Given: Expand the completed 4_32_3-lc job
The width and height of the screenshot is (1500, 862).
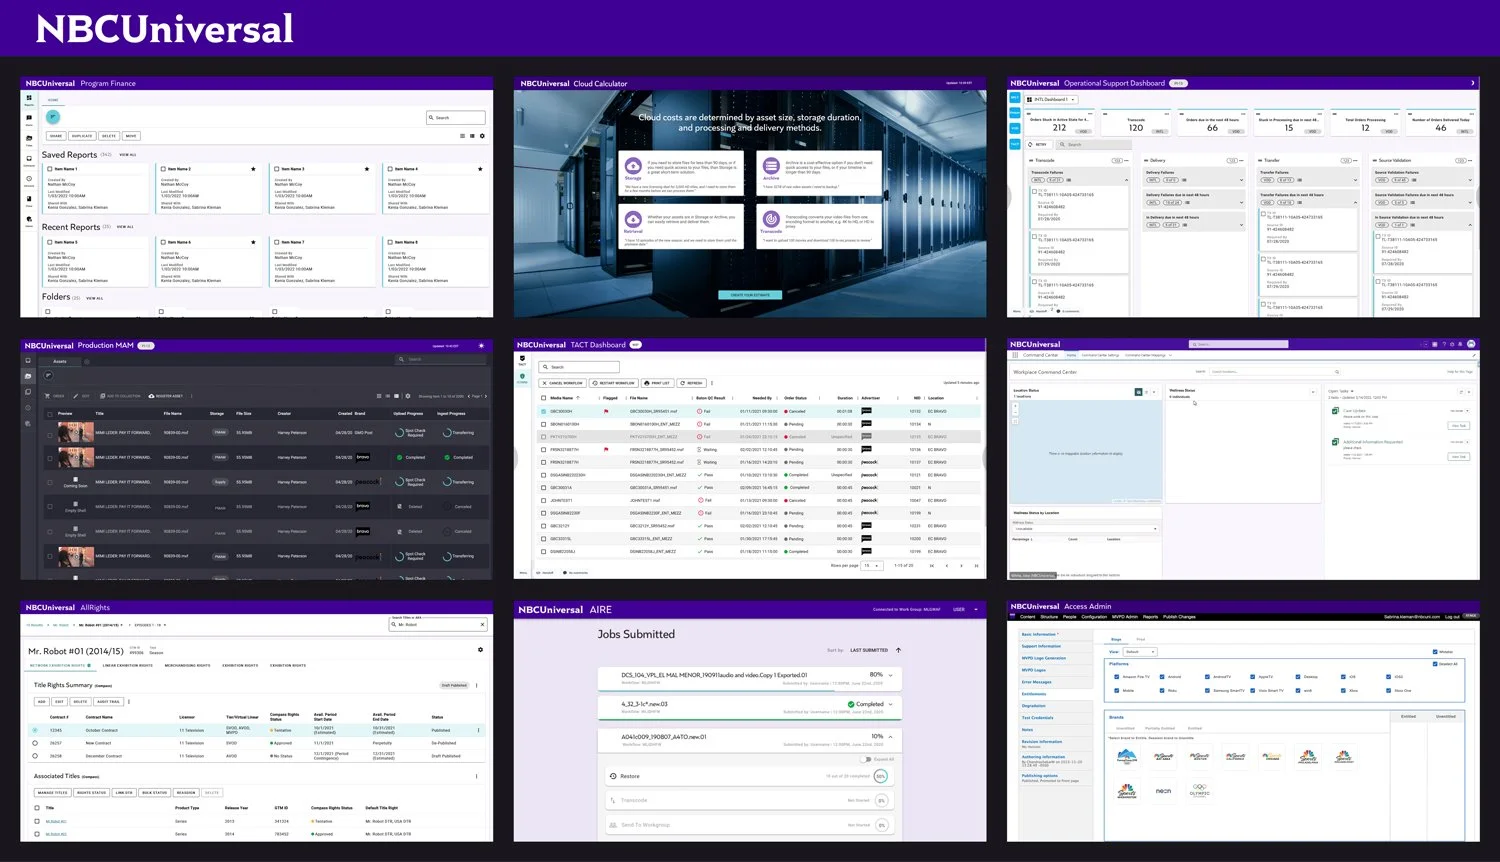Looking at the screenshot, I should pyautogui.click(x=890, y=704).
